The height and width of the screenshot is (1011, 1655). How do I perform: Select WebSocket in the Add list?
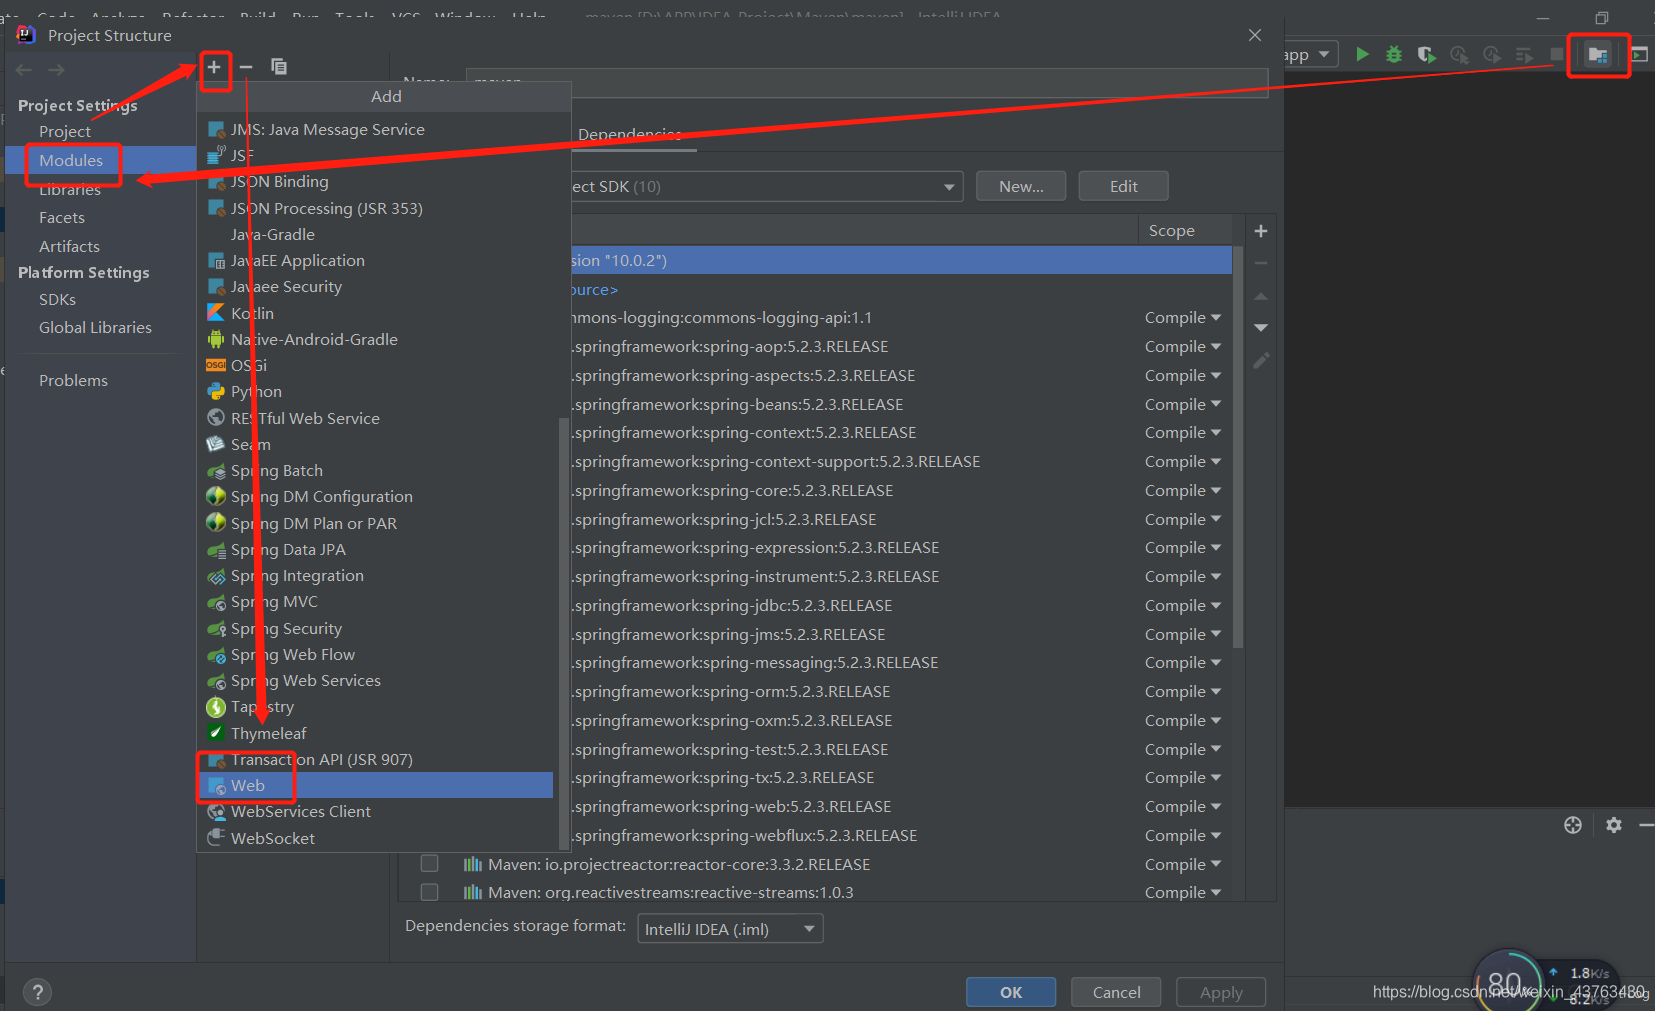coord(375,838)
